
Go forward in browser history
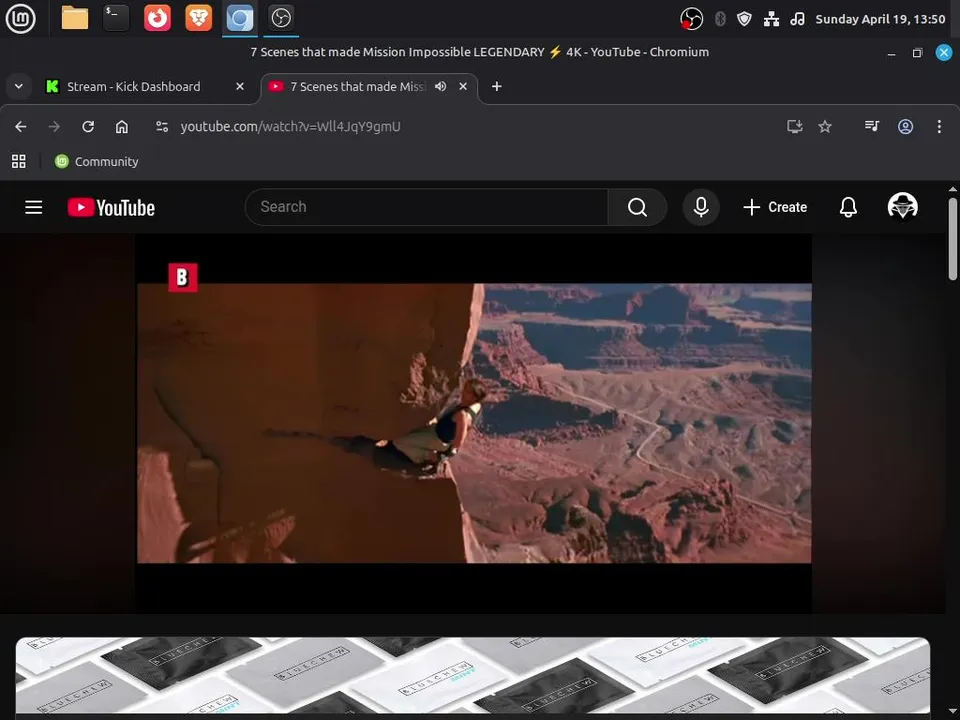tap(54, 127)
